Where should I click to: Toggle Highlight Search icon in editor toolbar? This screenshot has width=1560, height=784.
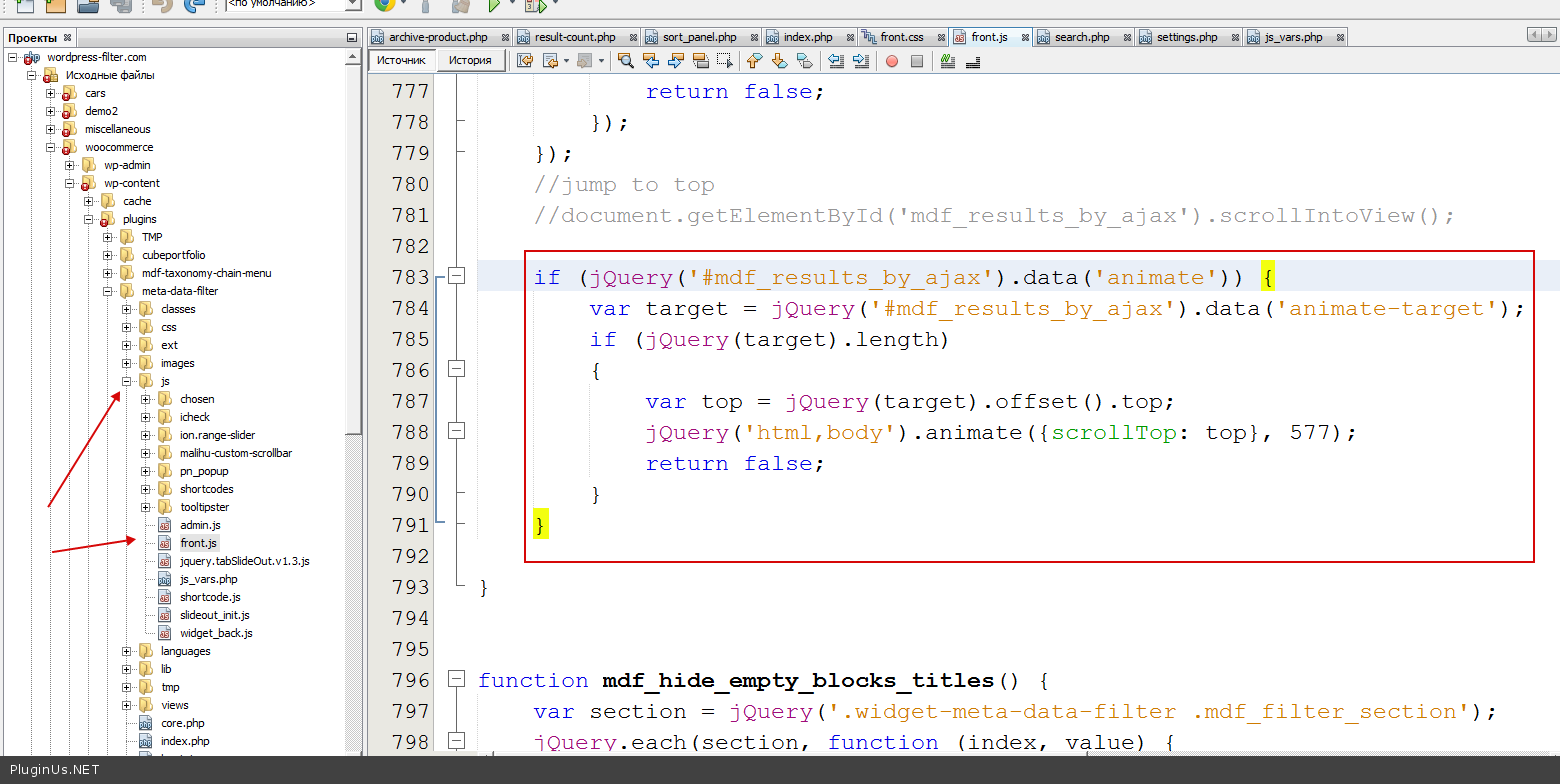(701, 61)
